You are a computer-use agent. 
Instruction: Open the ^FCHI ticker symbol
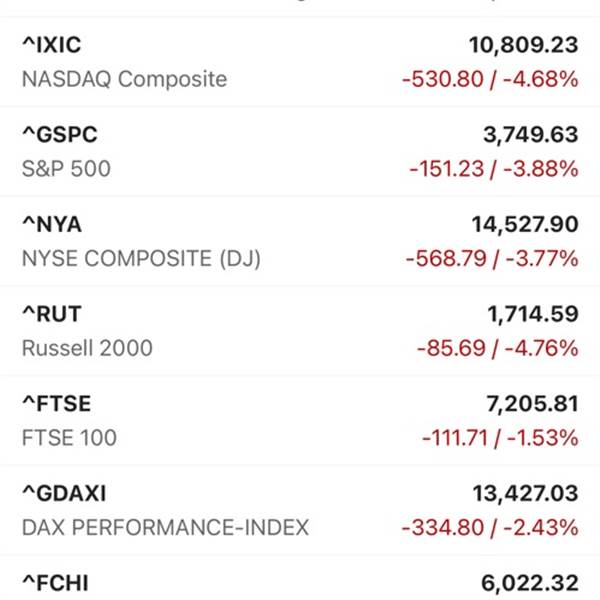(x=55, y=583)
